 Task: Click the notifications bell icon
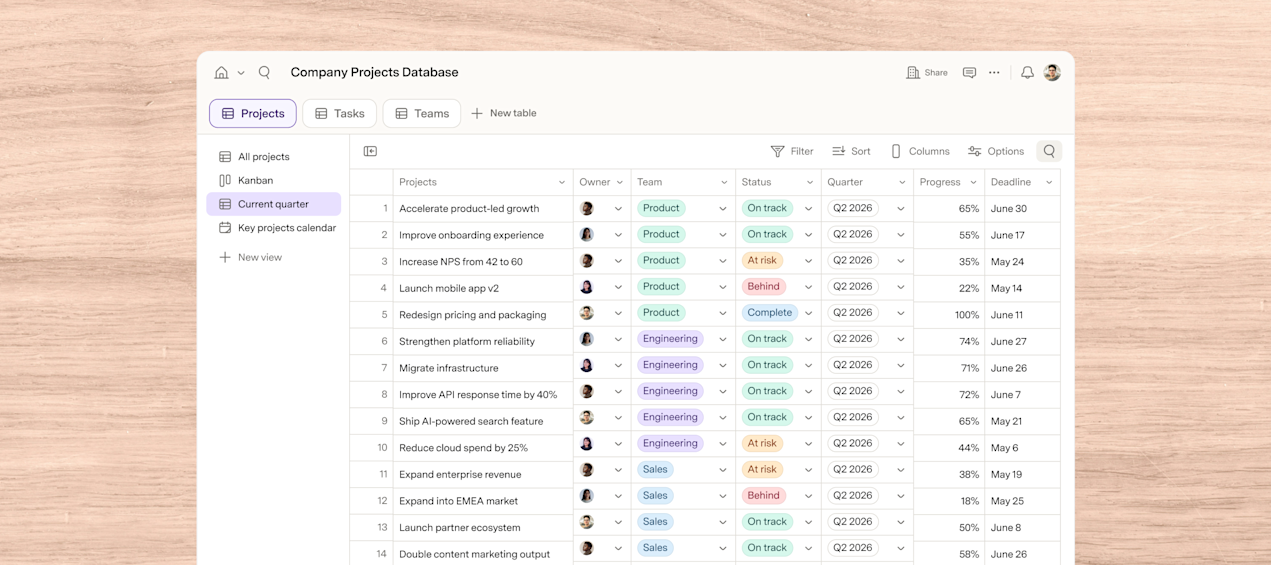click(x=1027, y=72)
